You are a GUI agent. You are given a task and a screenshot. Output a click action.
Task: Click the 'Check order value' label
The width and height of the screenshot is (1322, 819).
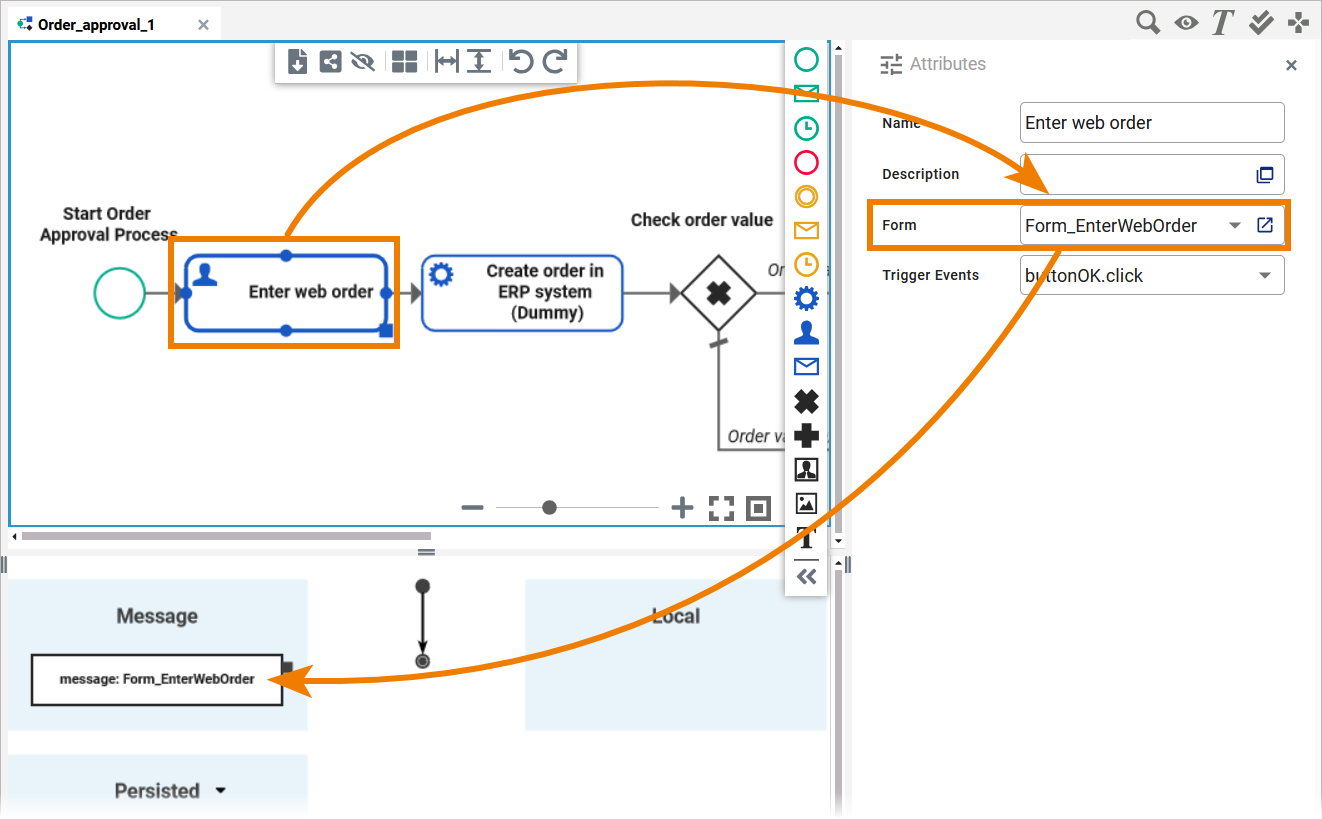[702, 220]
